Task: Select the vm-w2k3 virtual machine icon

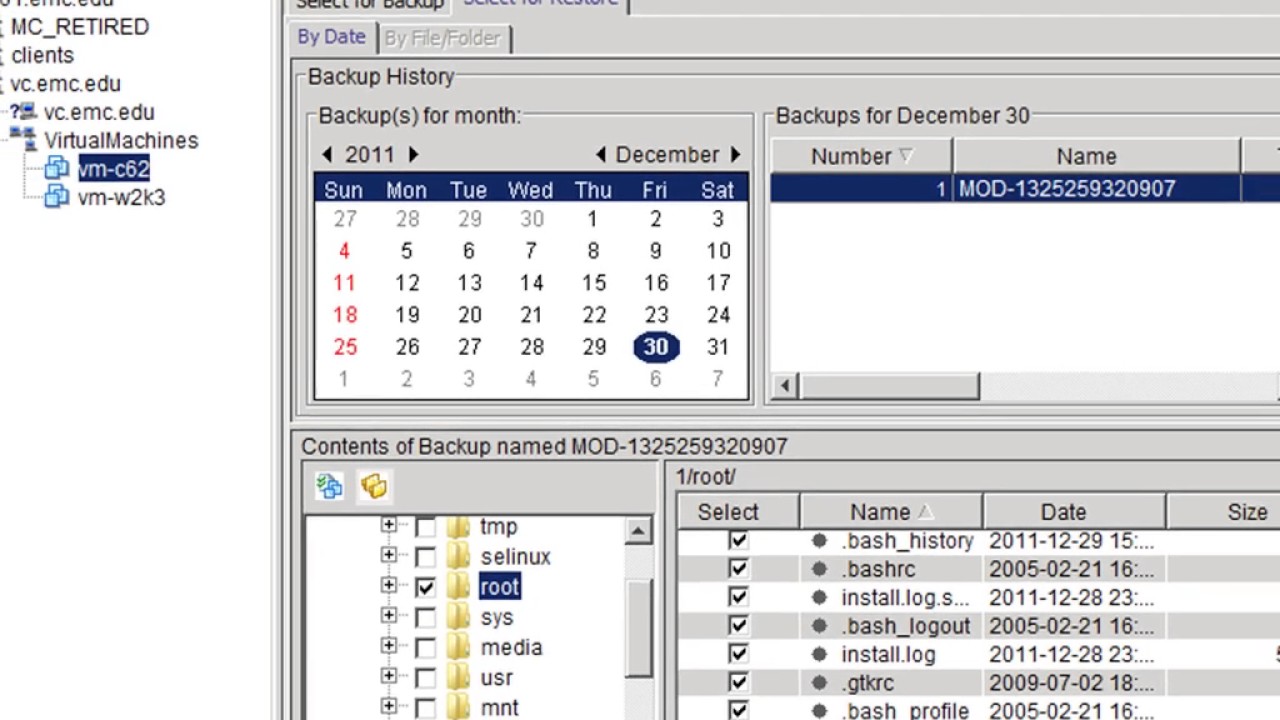Action: tap(56, 197)
